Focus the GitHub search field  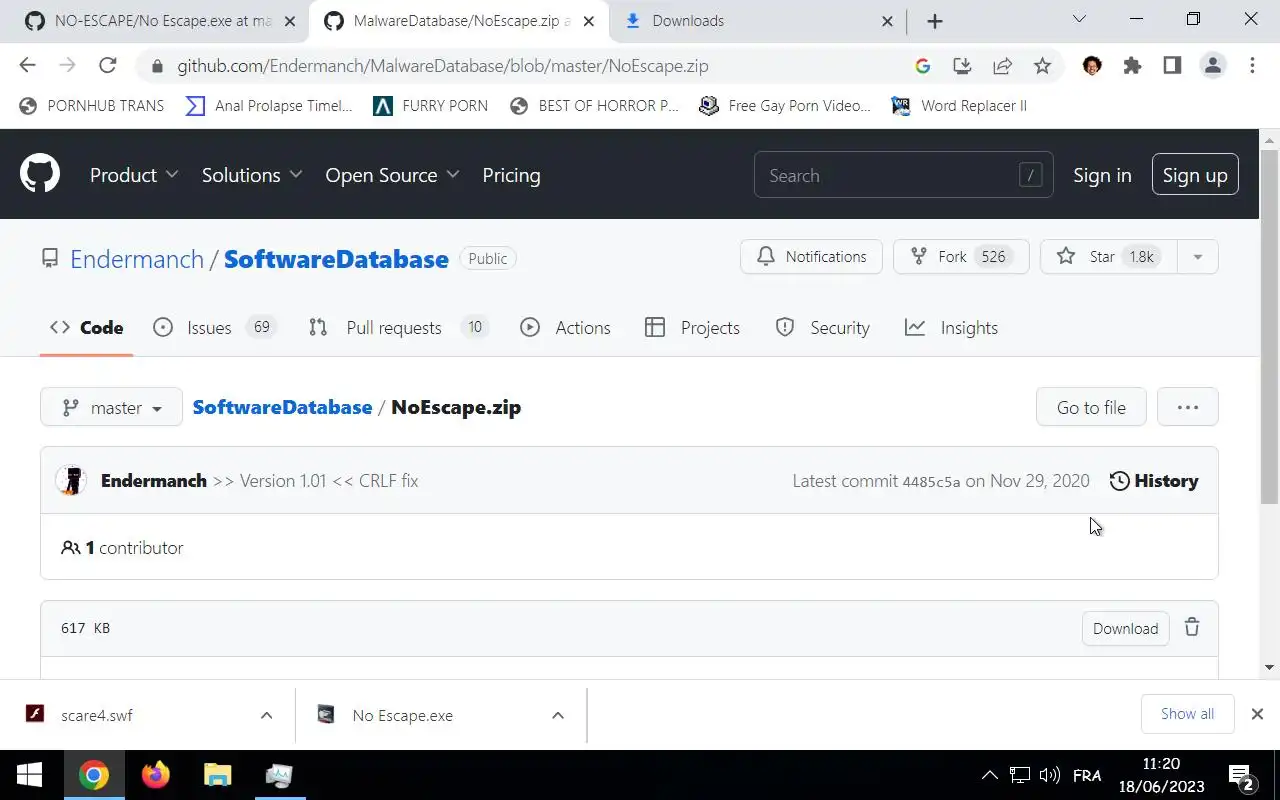[903, 175]
